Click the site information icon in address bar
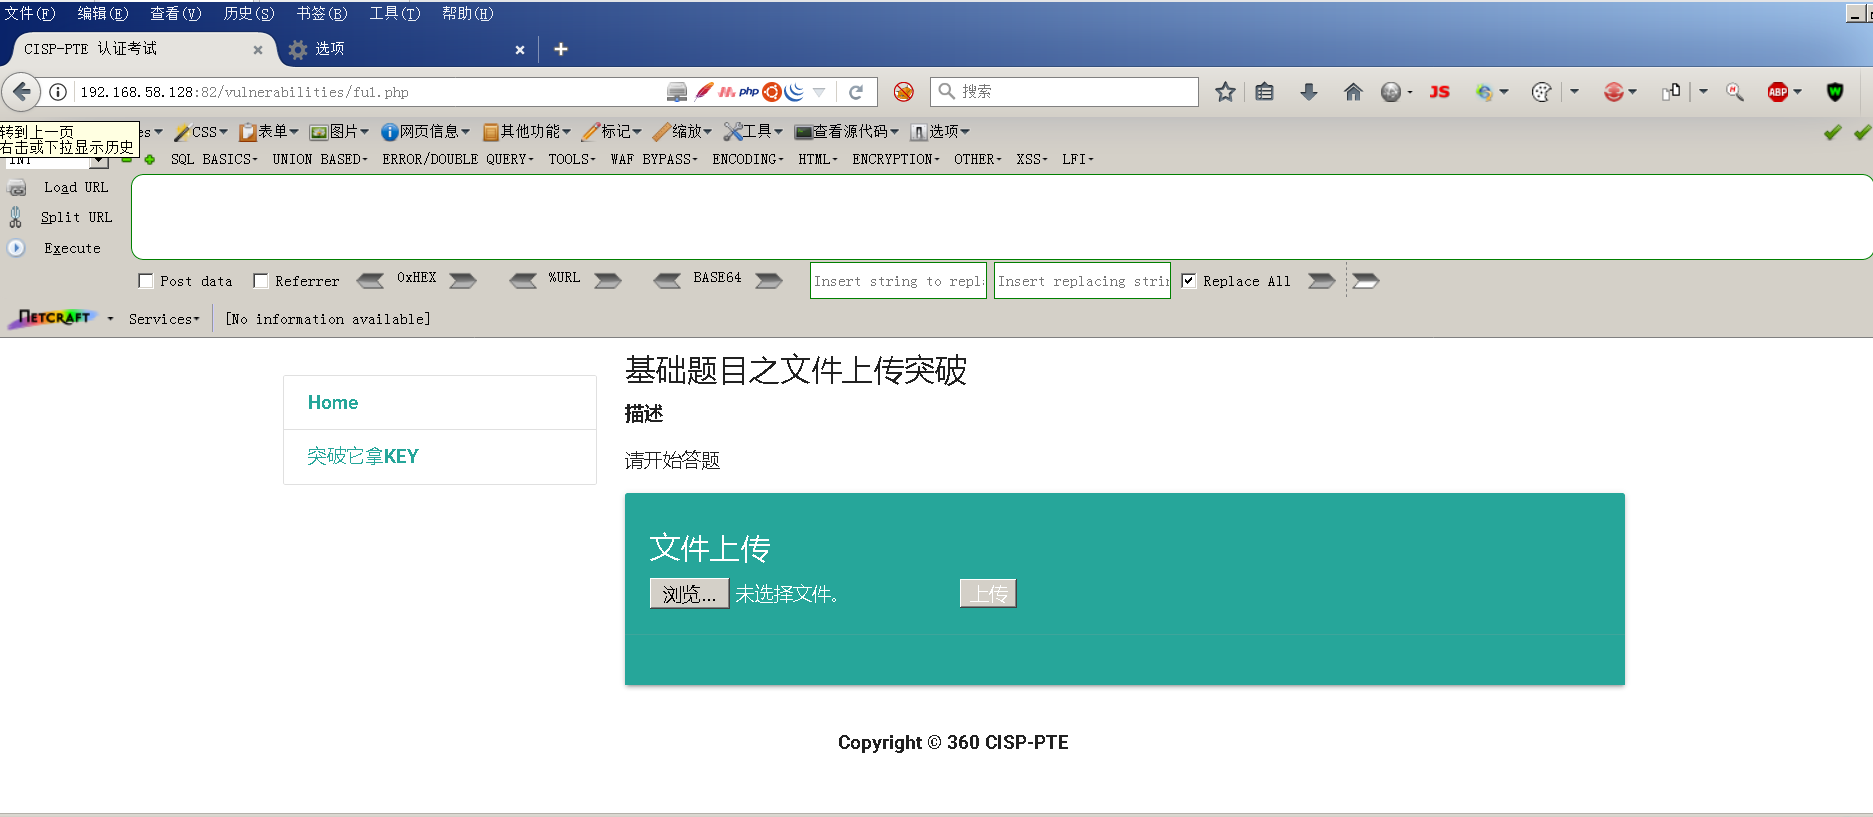The width and height of the screenshot is (1873, 817). 58,92
